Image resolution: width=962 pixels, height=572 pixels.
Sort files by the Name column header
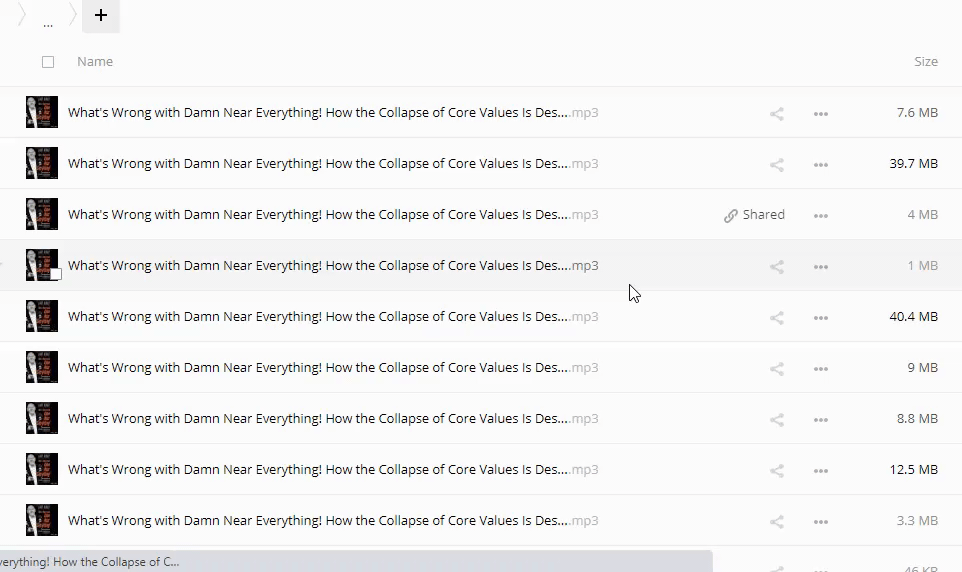pos(95,62)
